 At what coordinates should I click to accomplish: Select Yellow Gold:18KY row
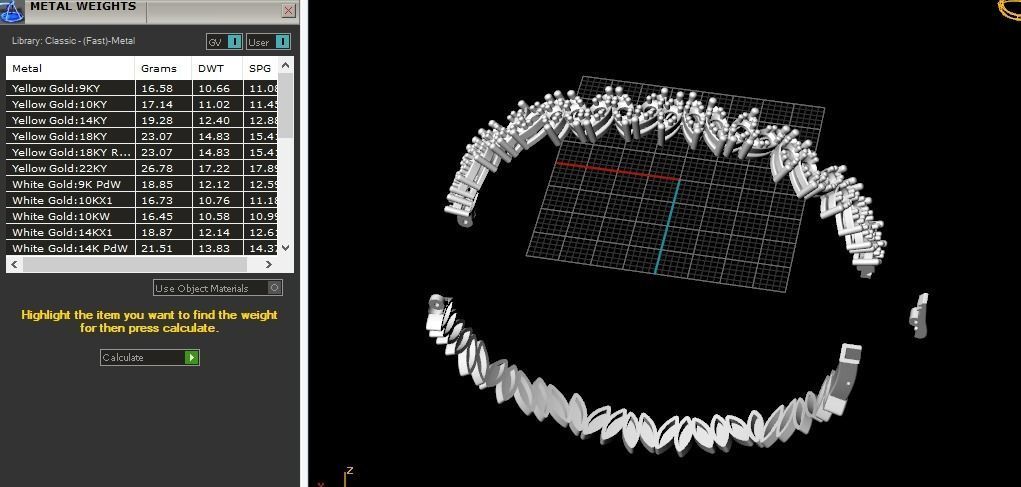tap(142, 136)
